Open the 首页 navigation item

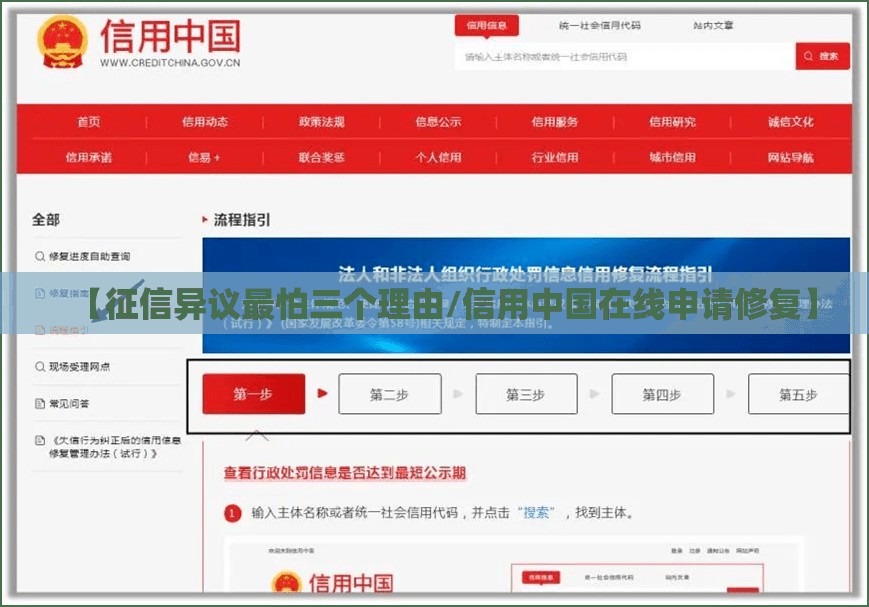[x=89, y=122]
